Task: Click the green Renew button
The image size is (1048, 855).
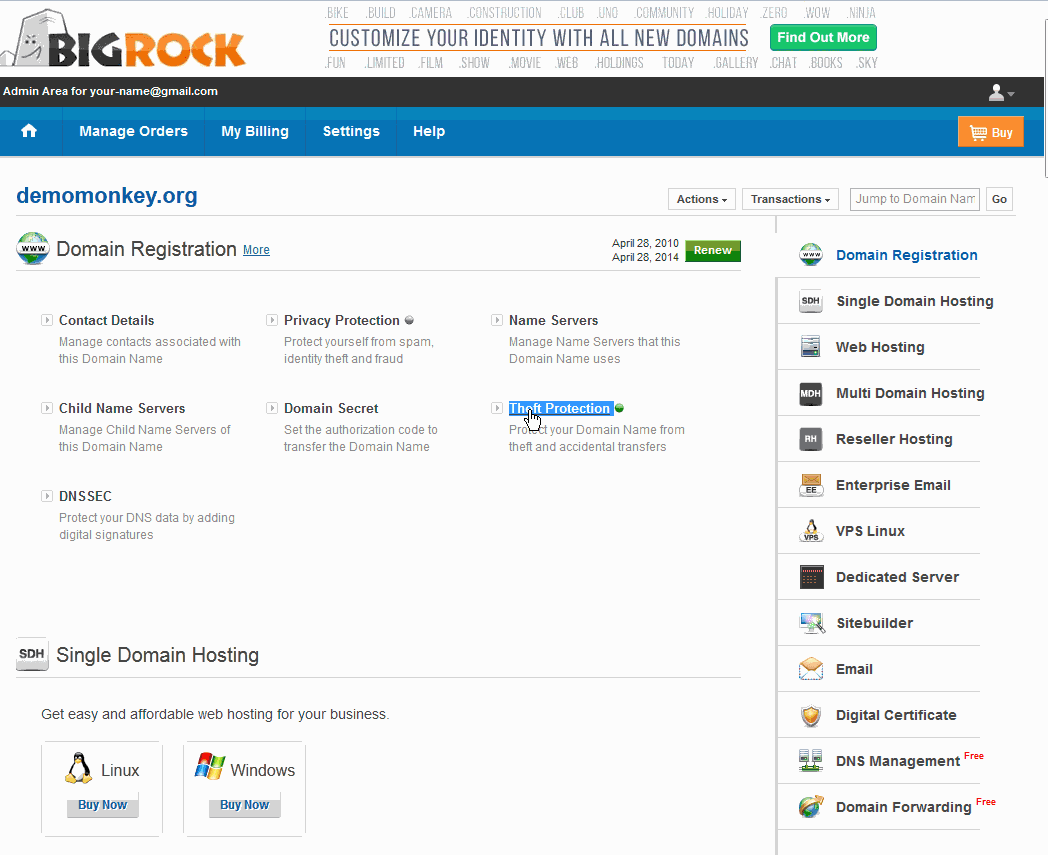Action: (713, 250)
